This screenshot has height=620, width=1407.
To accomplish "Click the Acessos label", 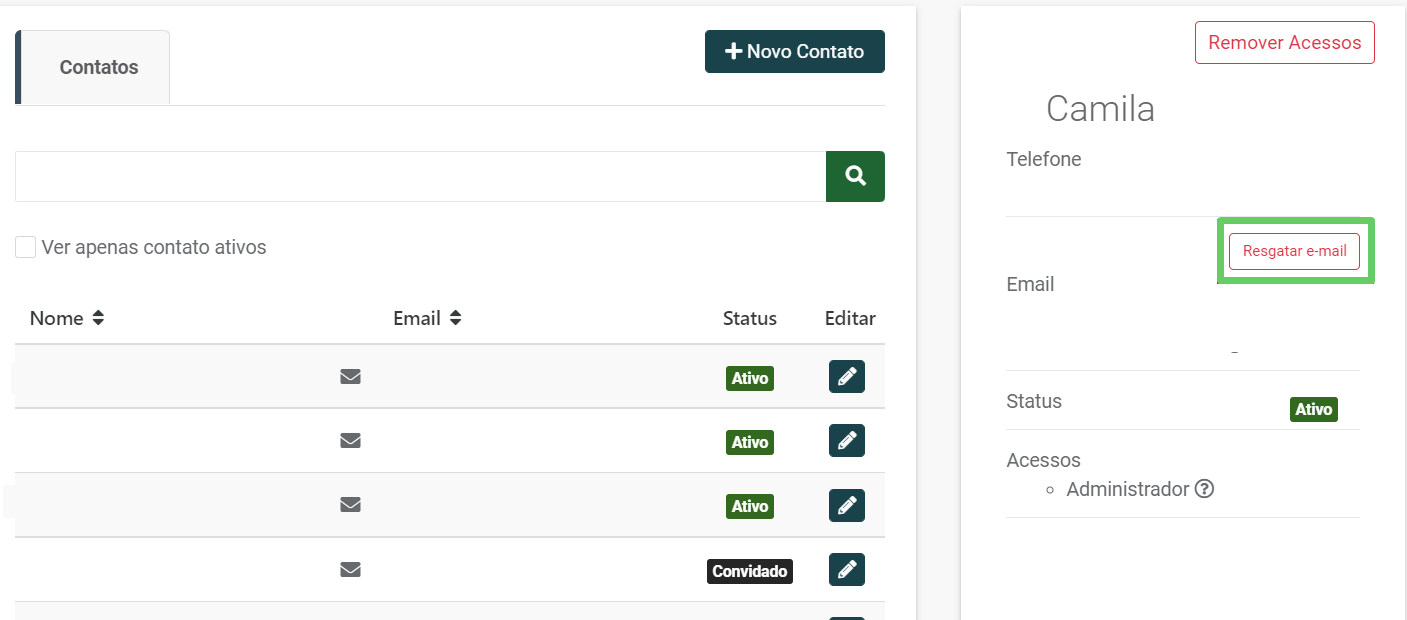I will pos(1043,460).
